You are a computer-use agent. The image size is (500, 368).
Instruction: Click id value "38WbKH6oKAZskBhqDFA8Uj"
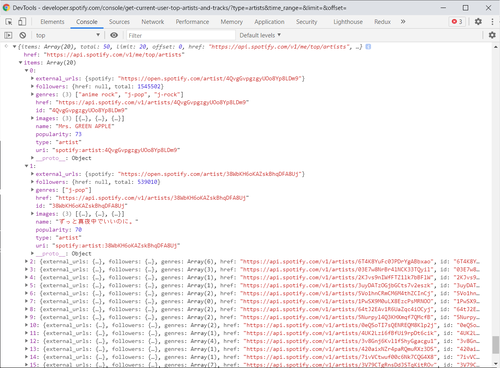click(x=88, y=206)
